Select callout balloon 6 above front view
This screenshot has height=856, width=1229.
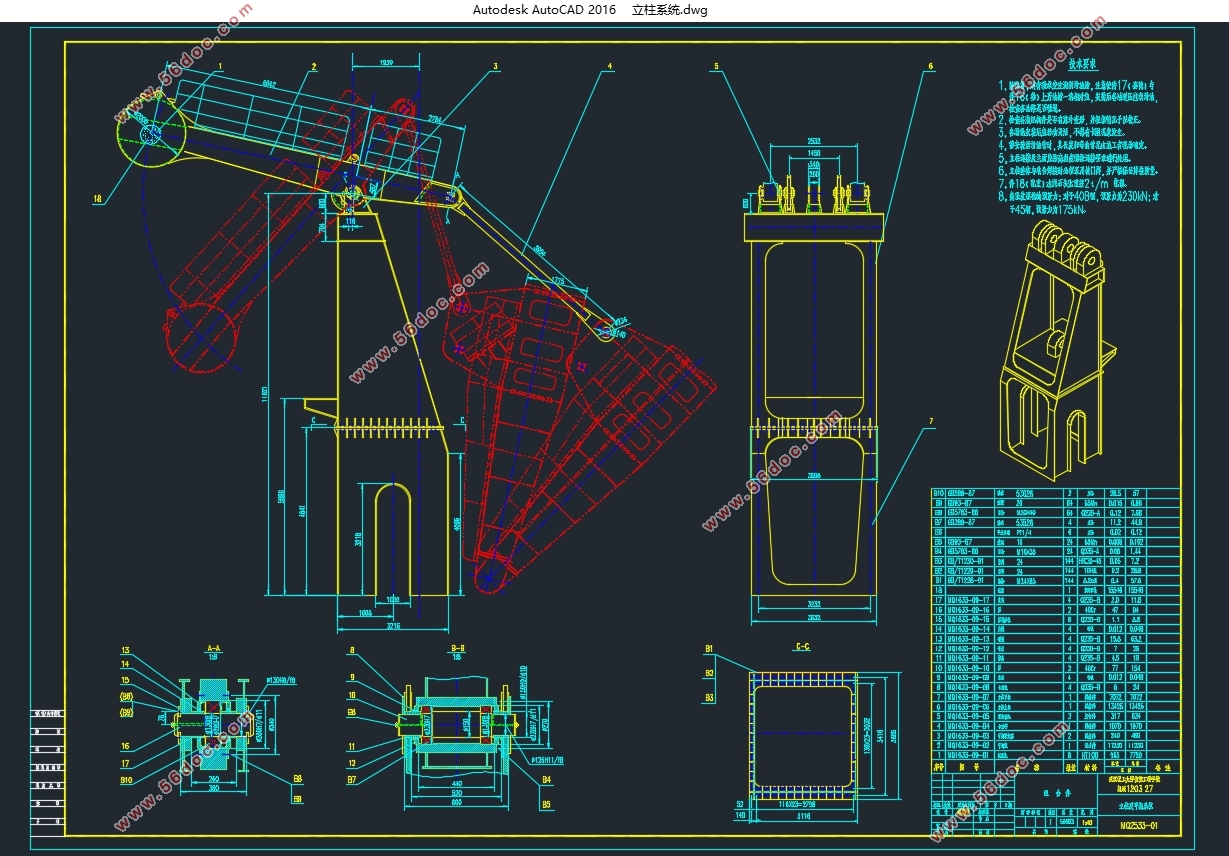tap(930, 67)
